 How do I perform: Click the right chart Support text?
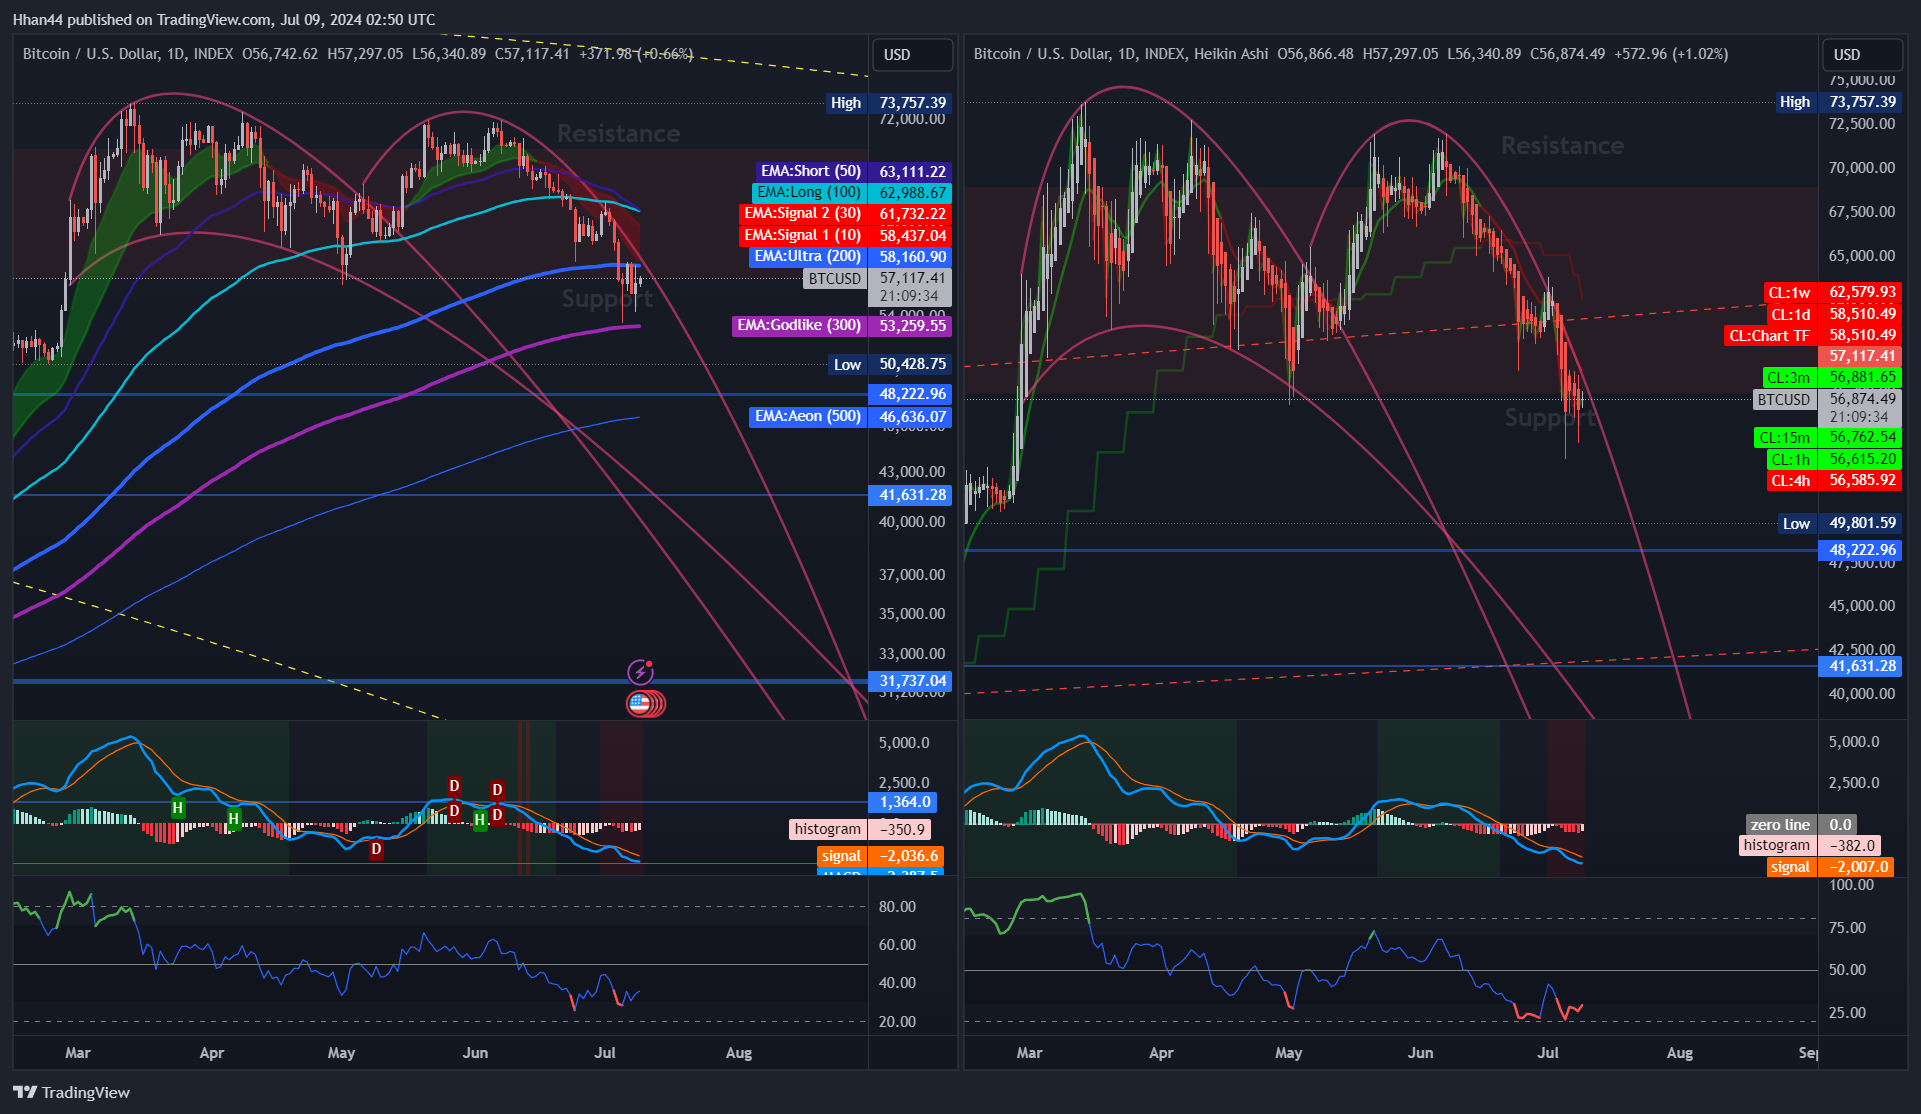(x=1551, y=417)
